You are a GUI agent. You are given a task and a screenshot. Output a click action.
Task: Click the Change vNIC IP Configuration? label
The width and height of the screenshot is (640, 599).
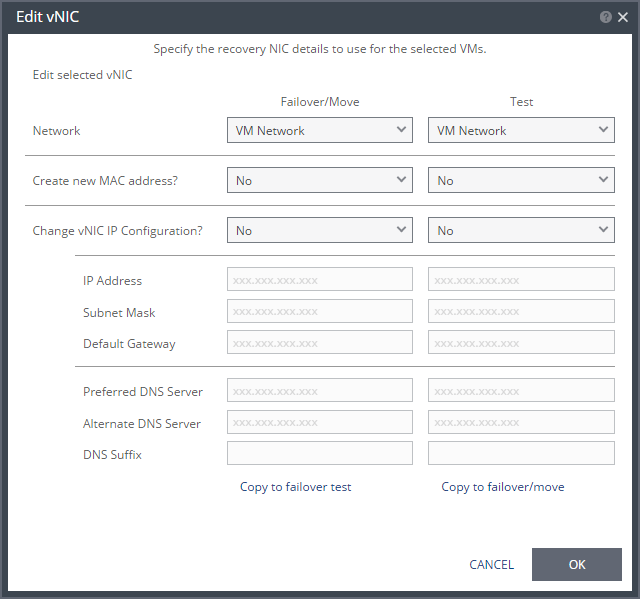tap(118, 231)
